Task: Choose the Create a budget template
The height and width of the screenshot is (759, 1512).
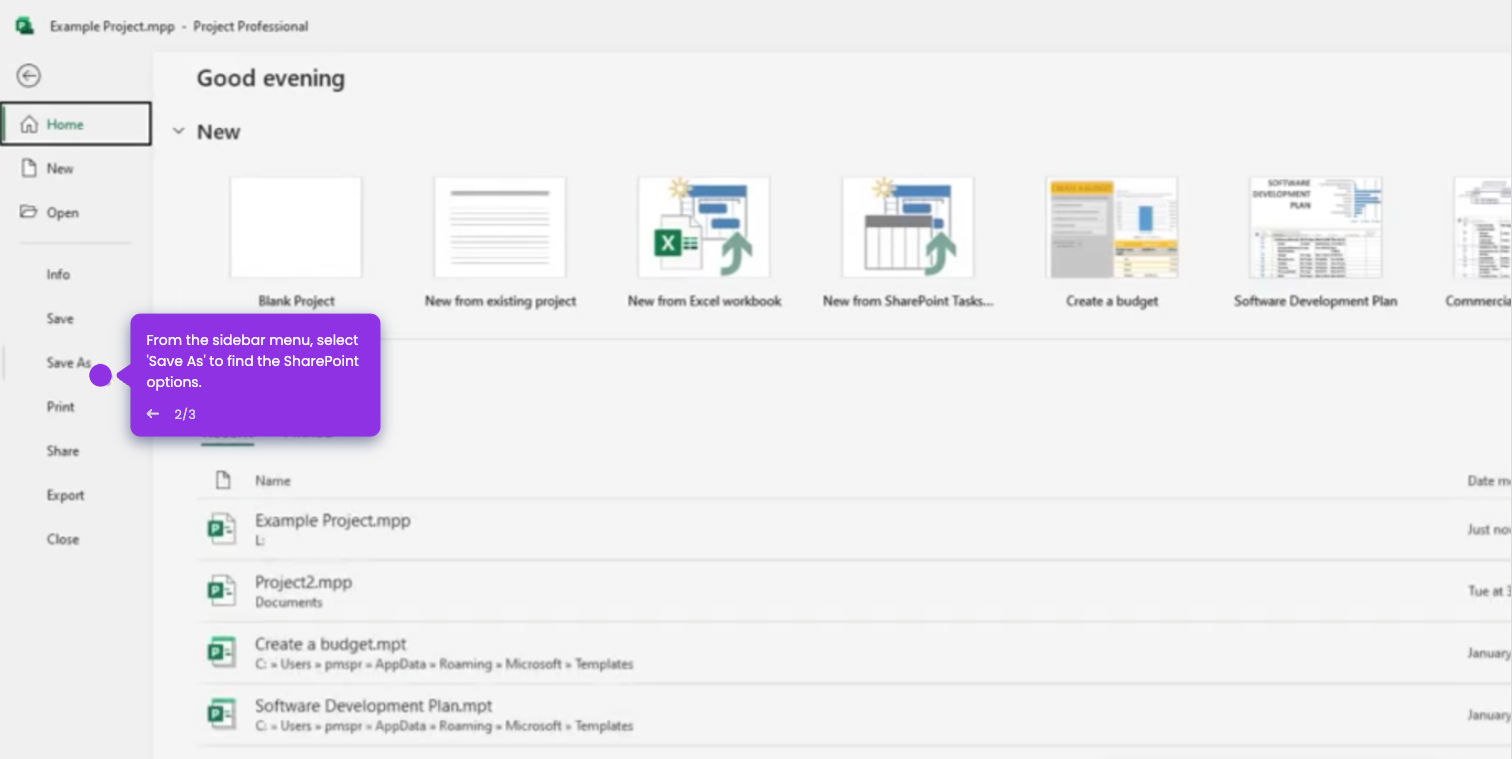Action: [1112, 227]
